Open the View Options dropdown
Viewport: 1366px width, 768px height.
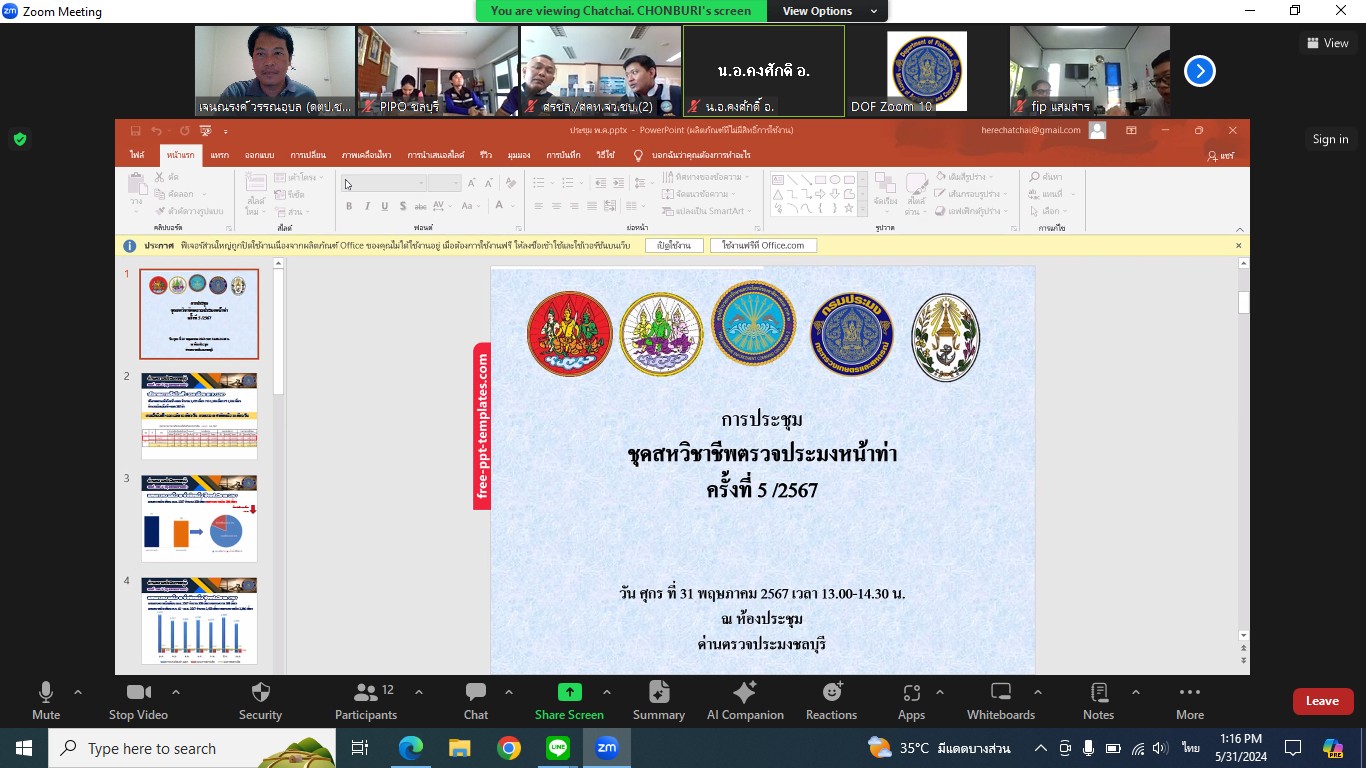[828, 11]
